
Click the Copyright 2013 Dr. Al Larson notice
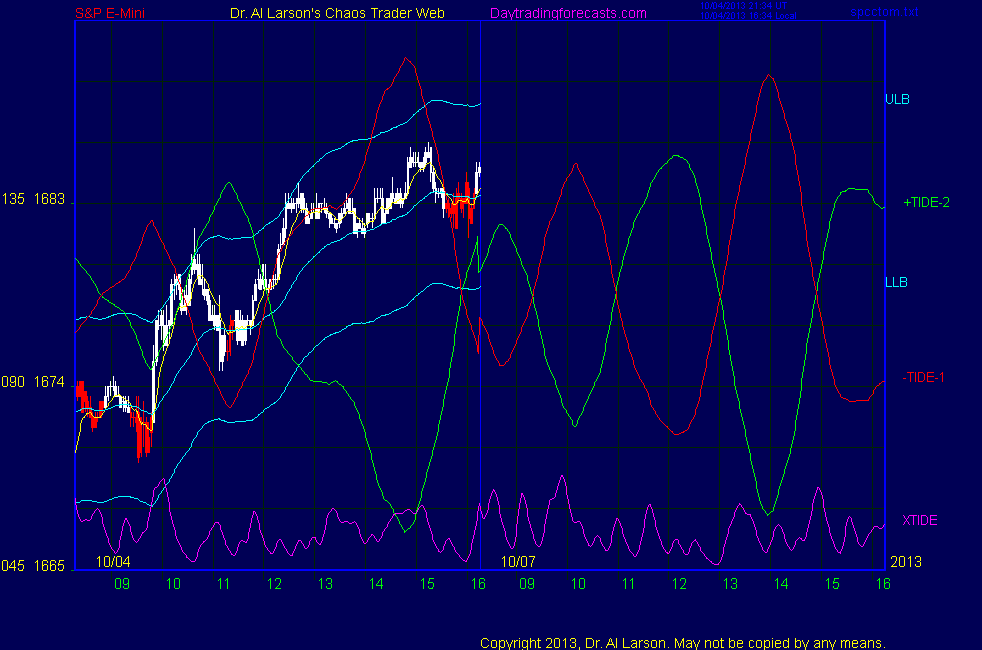coord(683,642)
